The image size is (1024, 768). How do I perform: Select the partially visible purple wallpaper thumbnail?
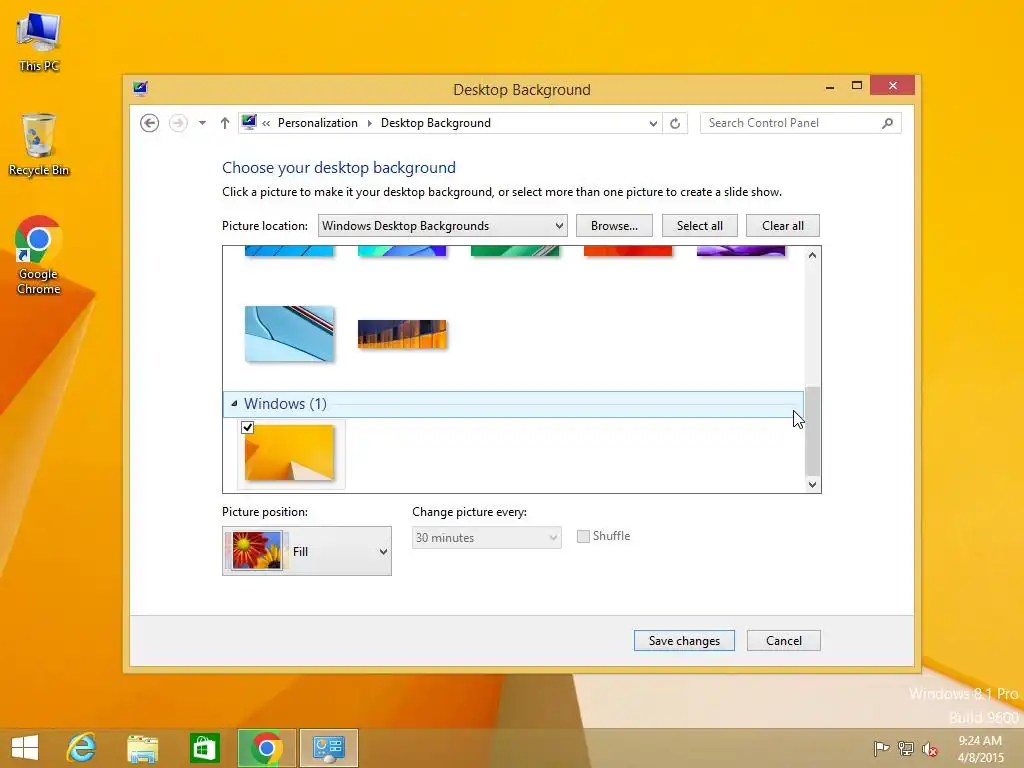click(741, 251)
